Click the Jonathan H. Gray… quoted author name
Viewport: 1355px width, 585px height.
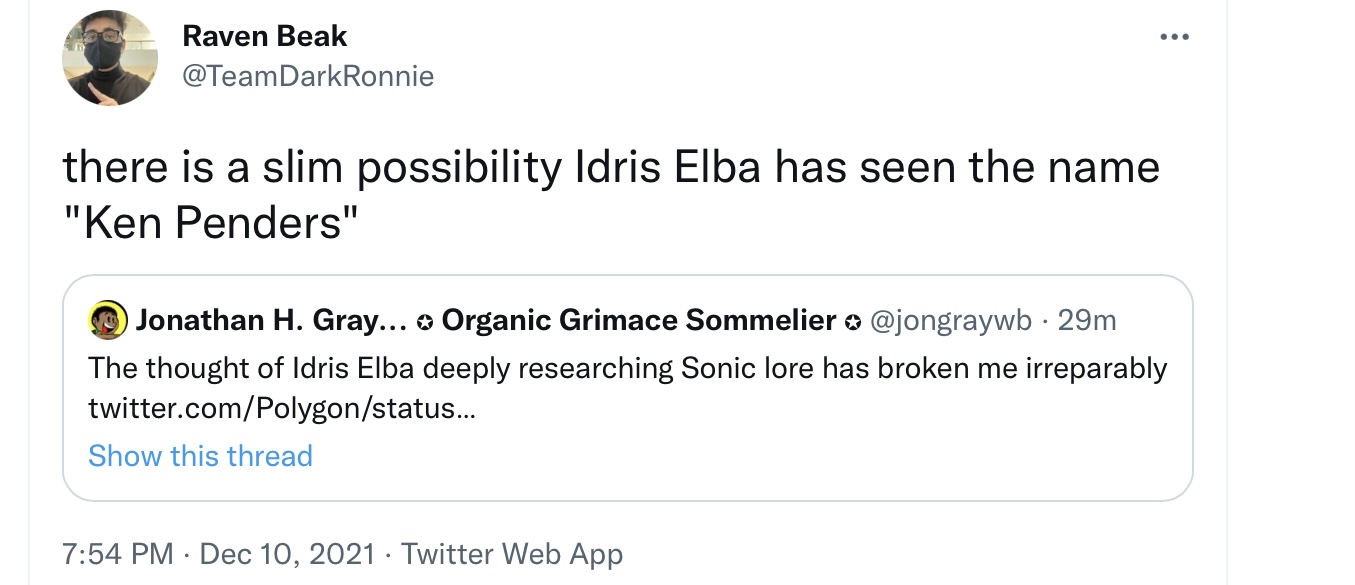(x=271, y=321)
